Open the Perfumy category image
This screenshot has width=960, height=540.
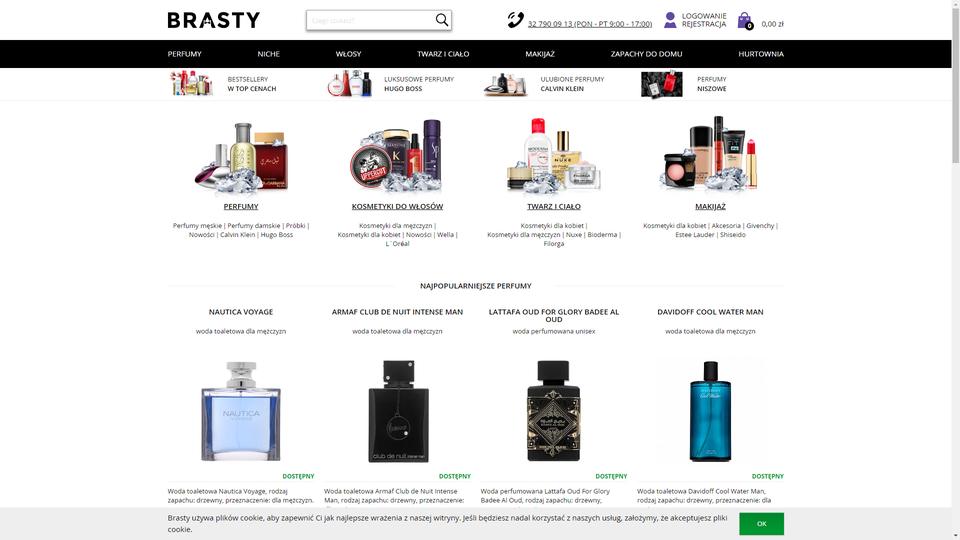point(241,156)
